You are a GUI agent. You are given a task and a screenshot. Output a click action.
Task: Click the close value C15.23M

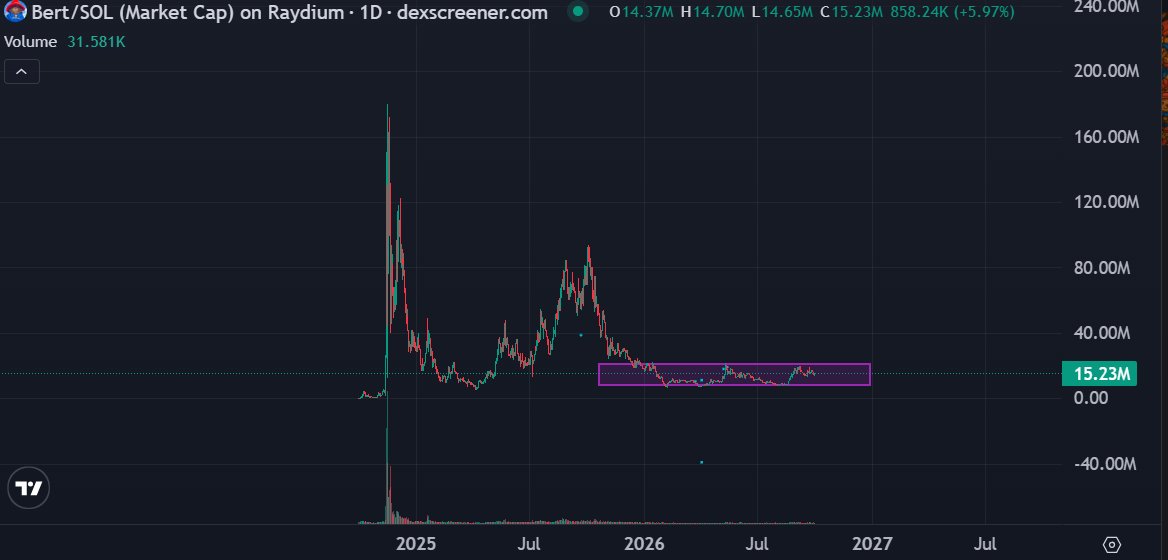852,12
